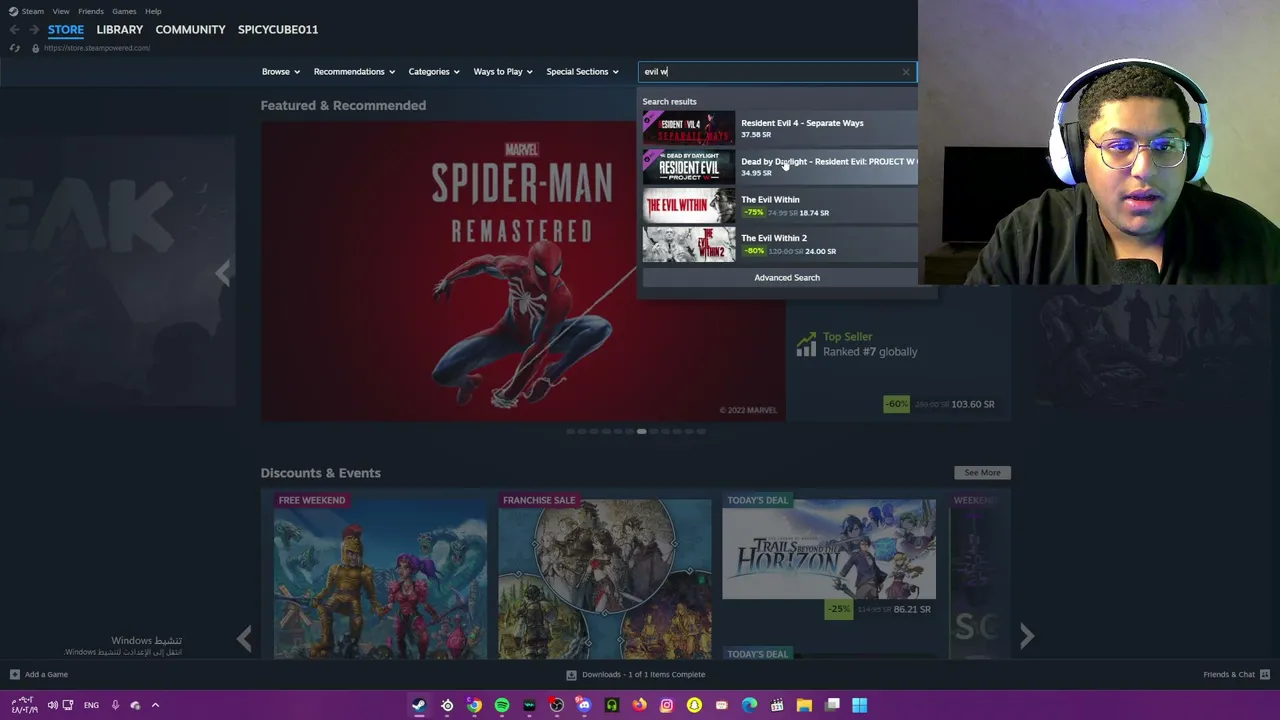
Task: Go forward with the Steam forward arrow
Action: (x=33, y=30)
